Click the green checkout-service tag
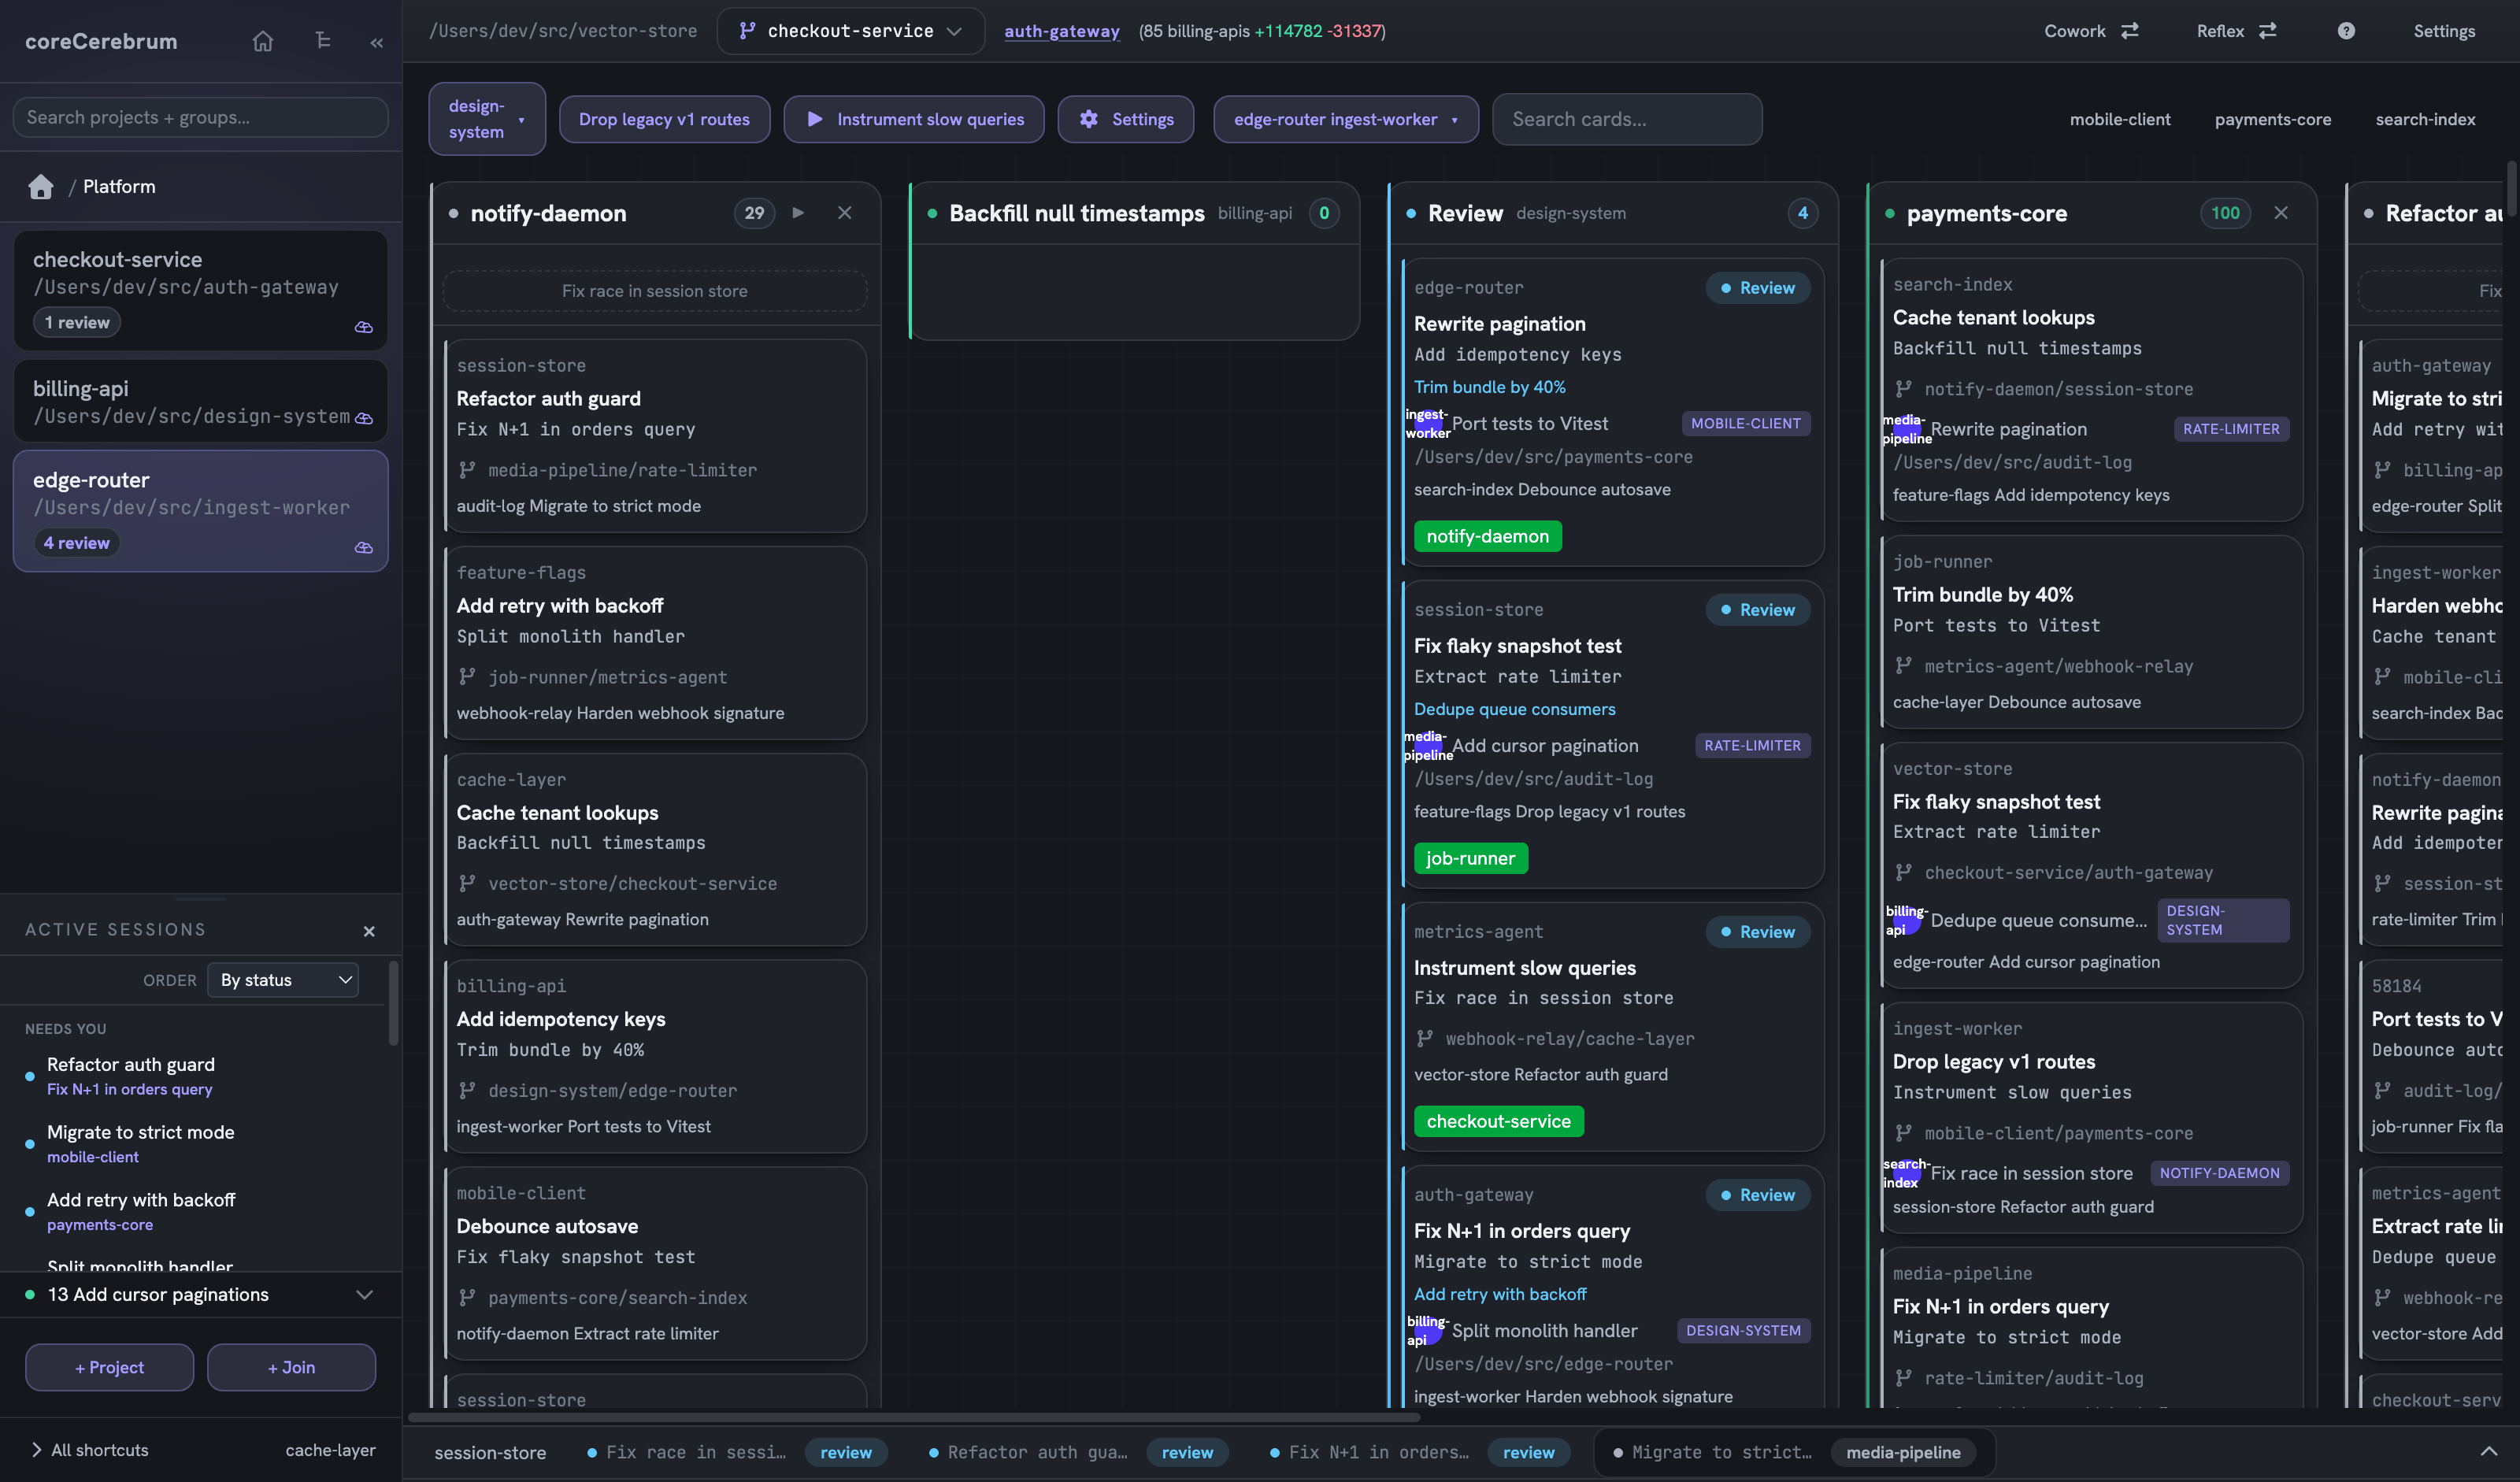This screenshot has height=1482, width=2520. click(1498, 1121)
